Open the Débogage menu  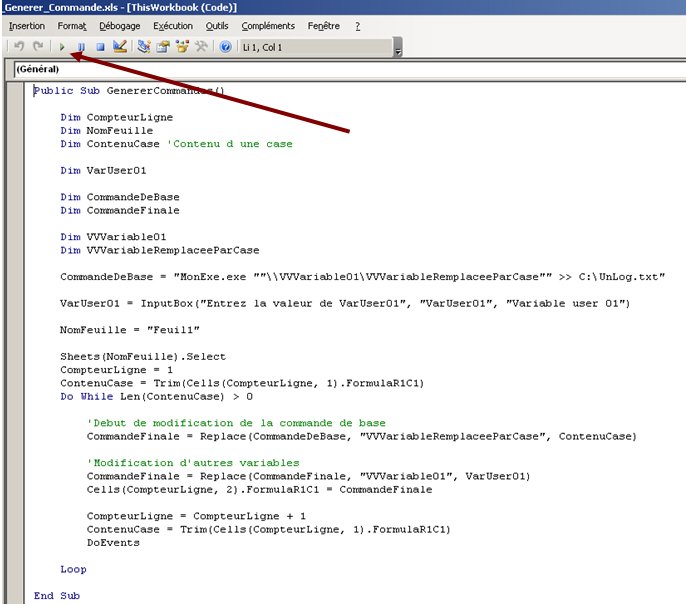[x=119, y=26]
